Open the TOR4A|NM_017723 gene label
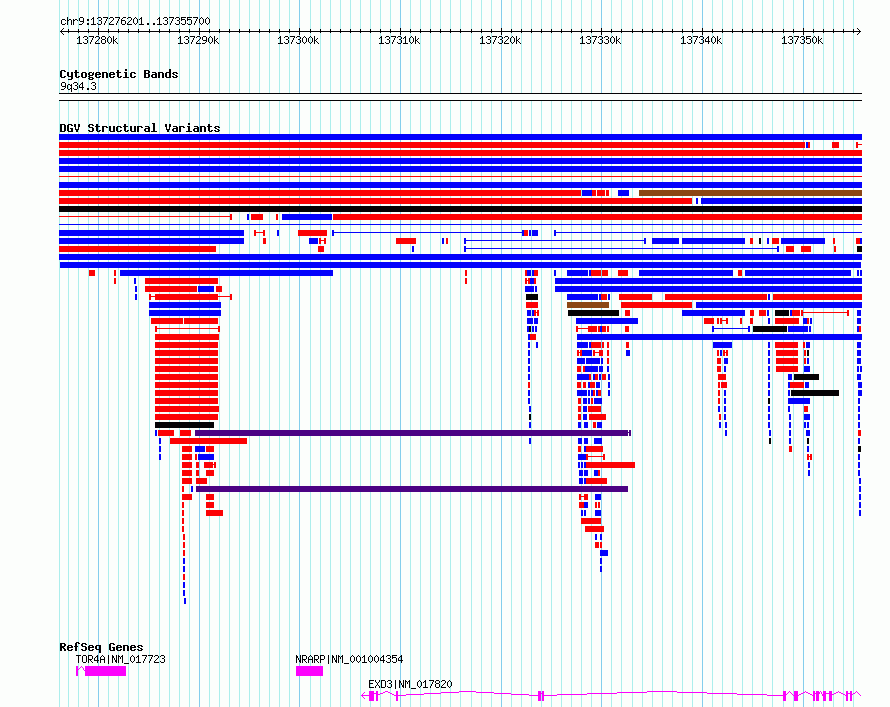890x707 pixels. click(x=120, y=659)
